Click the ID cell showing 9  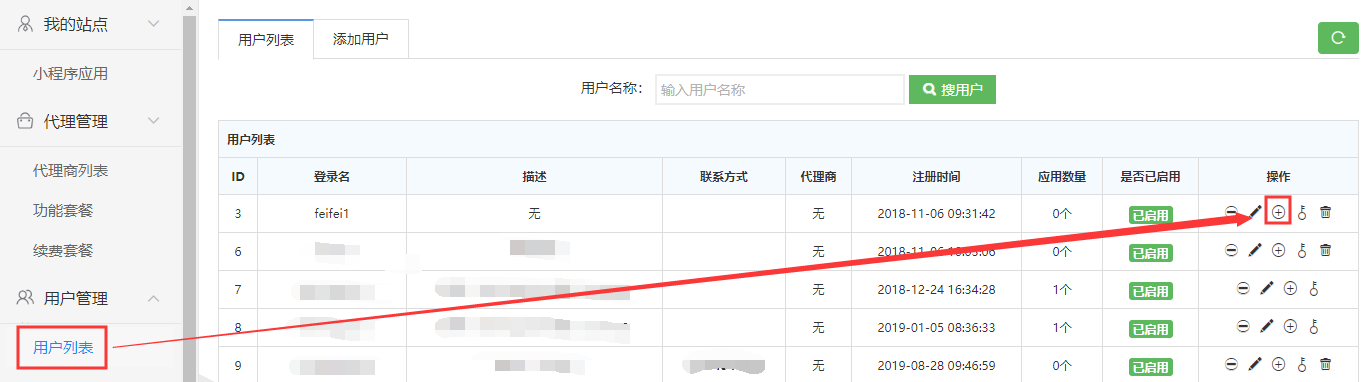pyautogui.click(x=238, y=366)
